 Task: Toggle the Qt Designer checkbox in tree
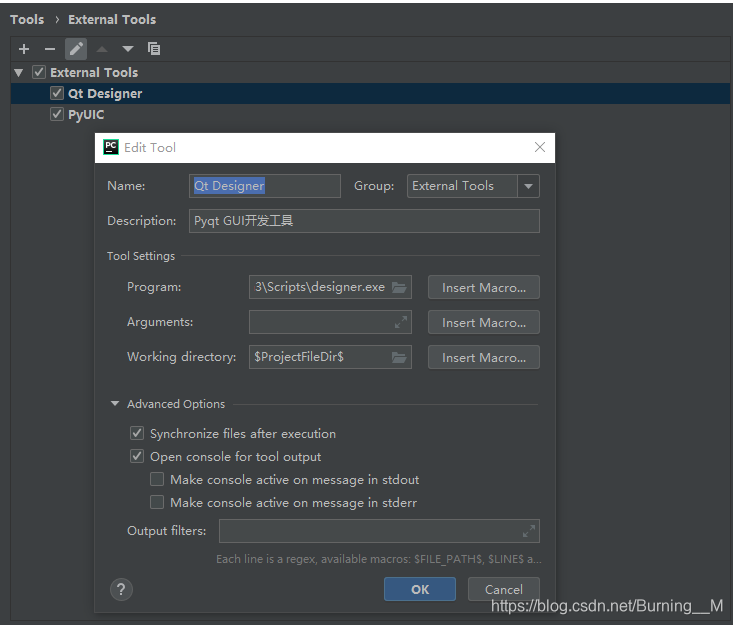[x=57, y=93]
